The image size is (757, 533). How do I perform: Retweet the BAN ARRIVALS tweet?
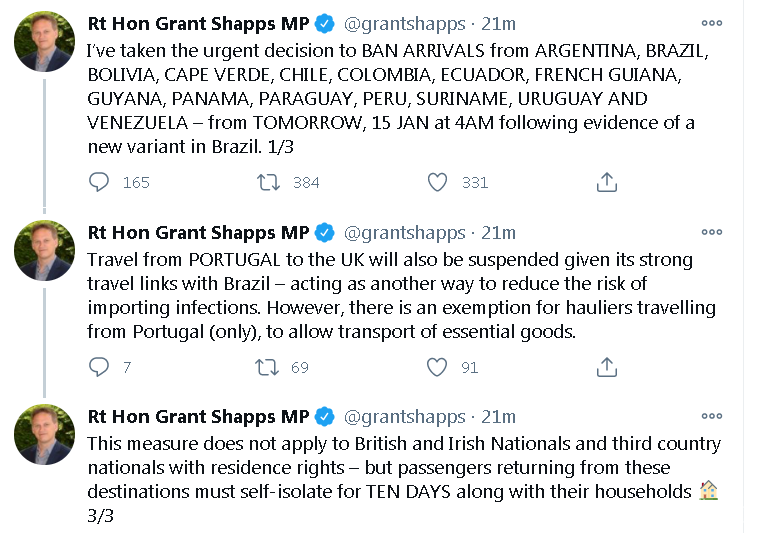(267, 182)
